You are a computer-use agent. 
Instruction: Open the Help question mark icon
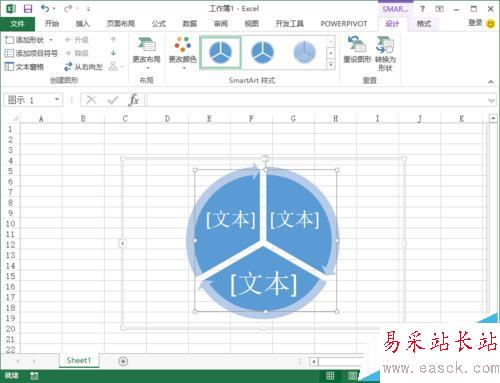[x=422, y=9]
